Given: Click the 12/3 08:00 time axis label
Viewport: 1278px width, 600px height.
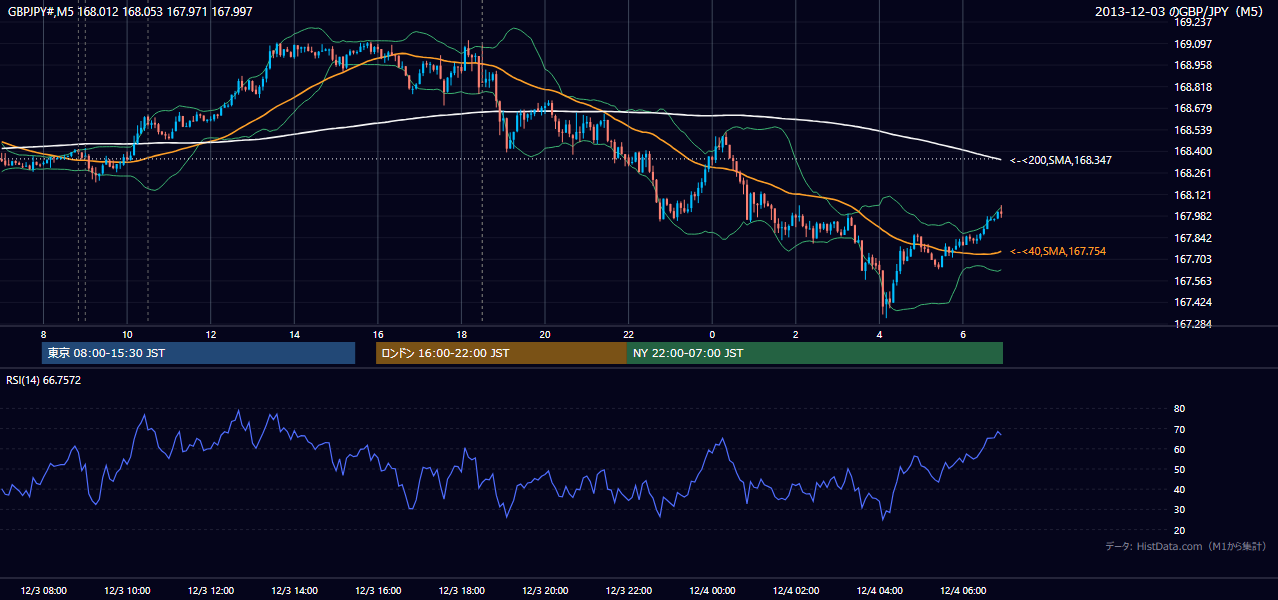Looking at the screenshot, I should (x=43, y=591).
